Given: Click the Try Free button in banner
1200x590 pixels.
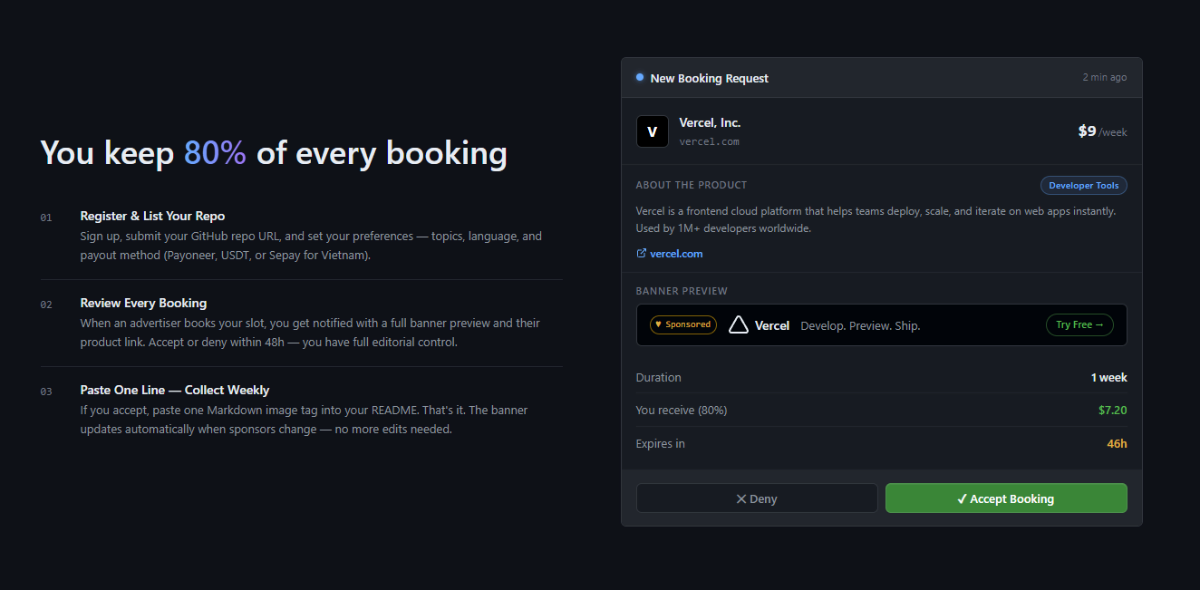Looking at the screenshot, I should point(1080,325).
